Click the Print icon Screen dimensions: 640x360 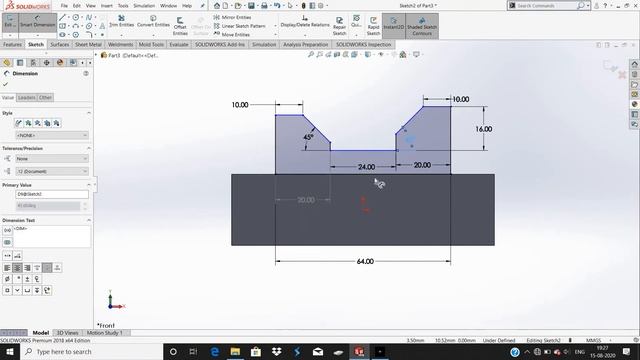264,6
